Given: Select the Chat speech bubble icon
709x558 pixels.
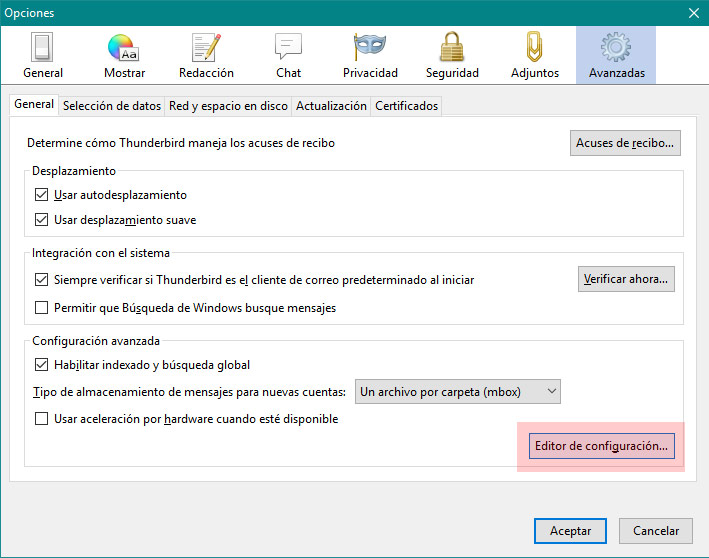Looking at the screenshot, I should point(288,48).
